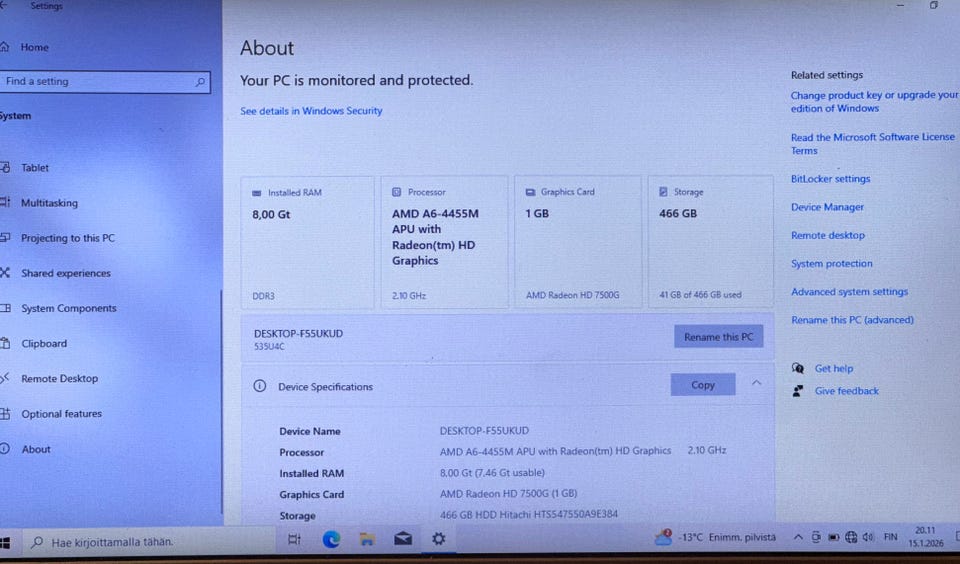960x564 pixels.
Task: Click the Get help chat icon
Action: pos(798,368)
